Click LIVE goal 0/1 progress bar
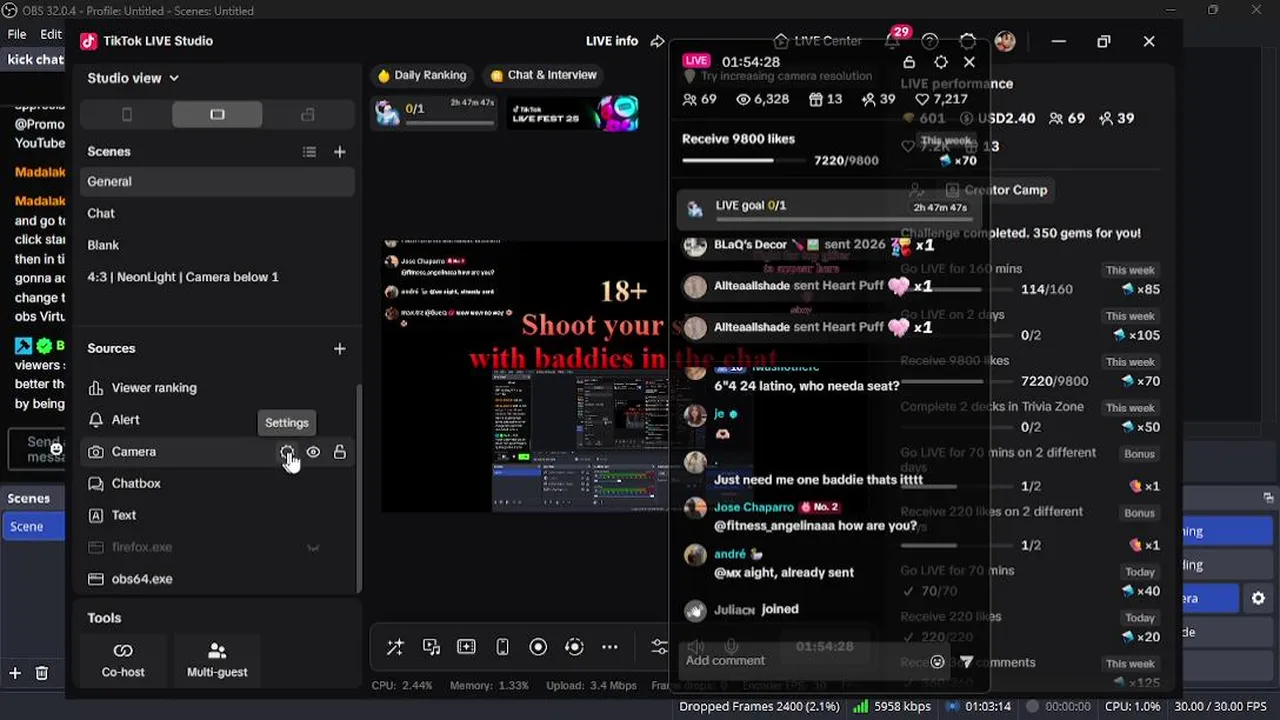The width and height of the screenshot is (1280, 720). [x=842, y=218]
